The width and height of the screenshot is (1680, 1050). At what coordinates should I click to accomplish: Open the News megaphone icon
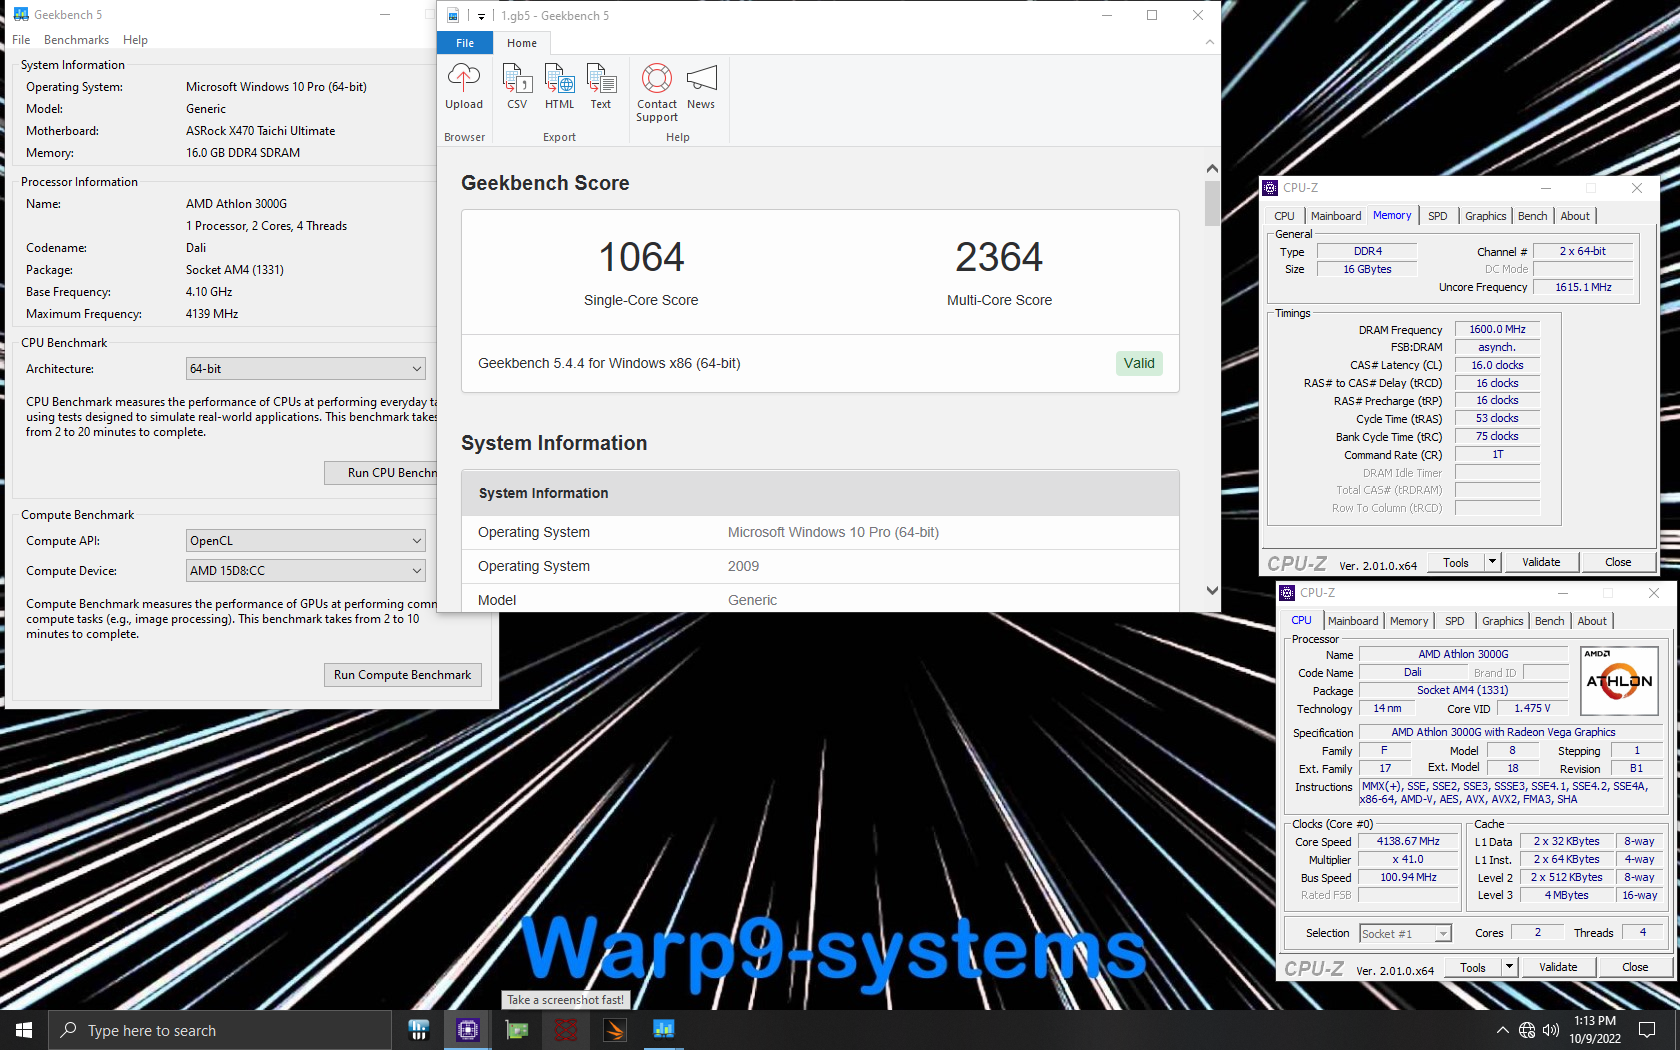click(x=701, y=78)
